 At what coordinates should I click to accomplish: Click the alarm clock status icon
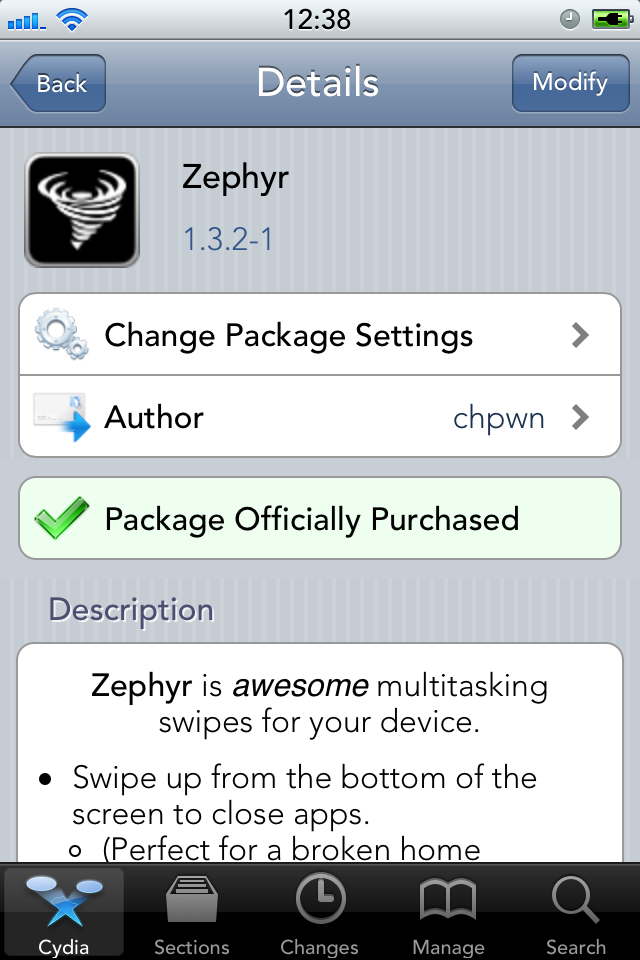570,20
